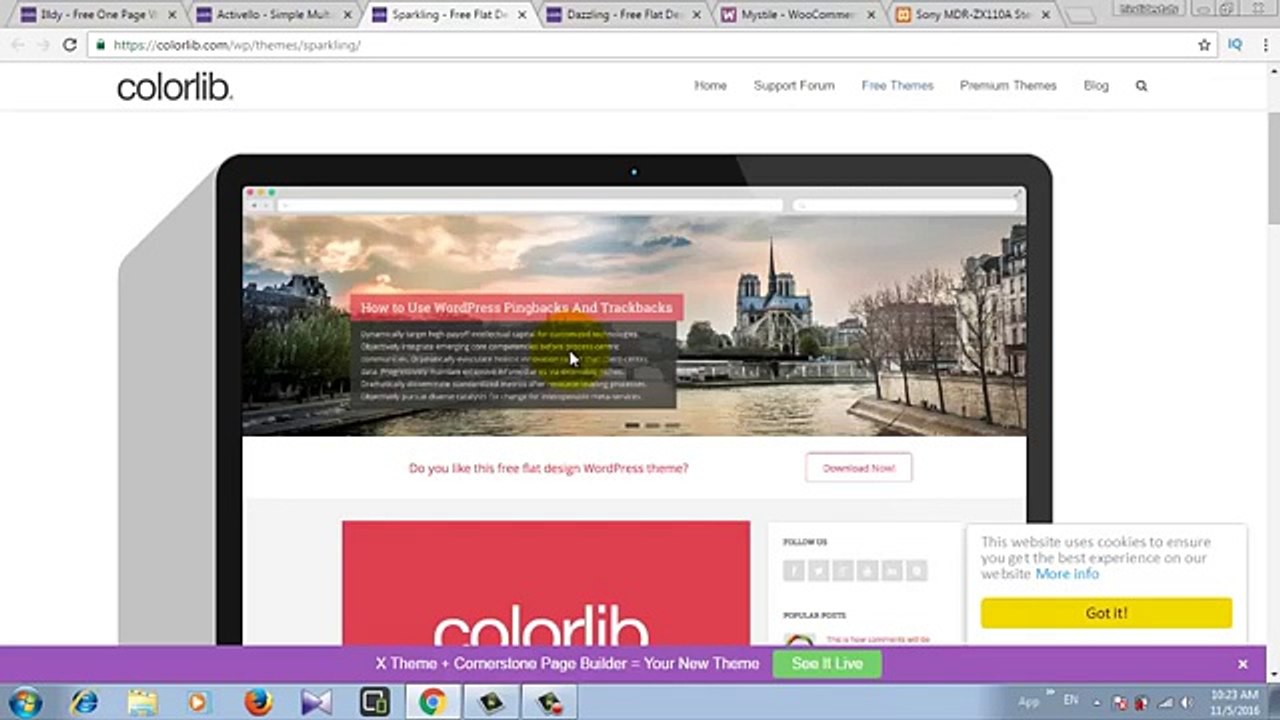Screen dimensions: 1280x720
Task: Open Windows Media Player from the taskbar
Action: 199,702
